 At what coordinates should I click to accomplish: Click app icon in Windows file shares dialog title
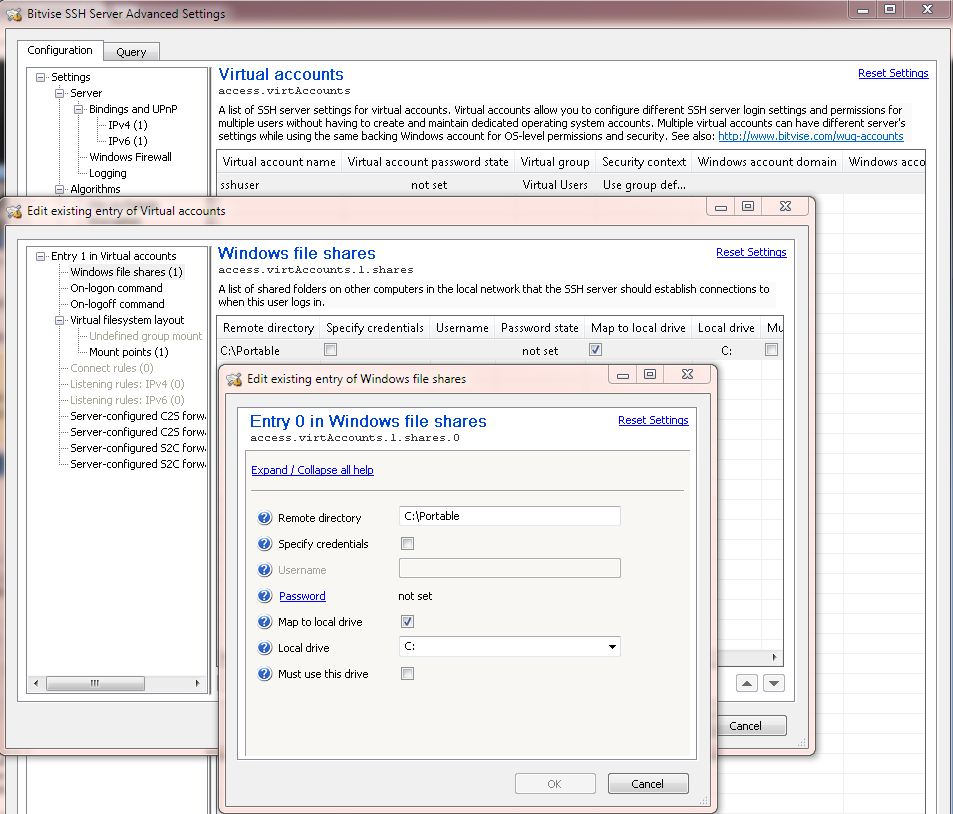coord(234,379)
